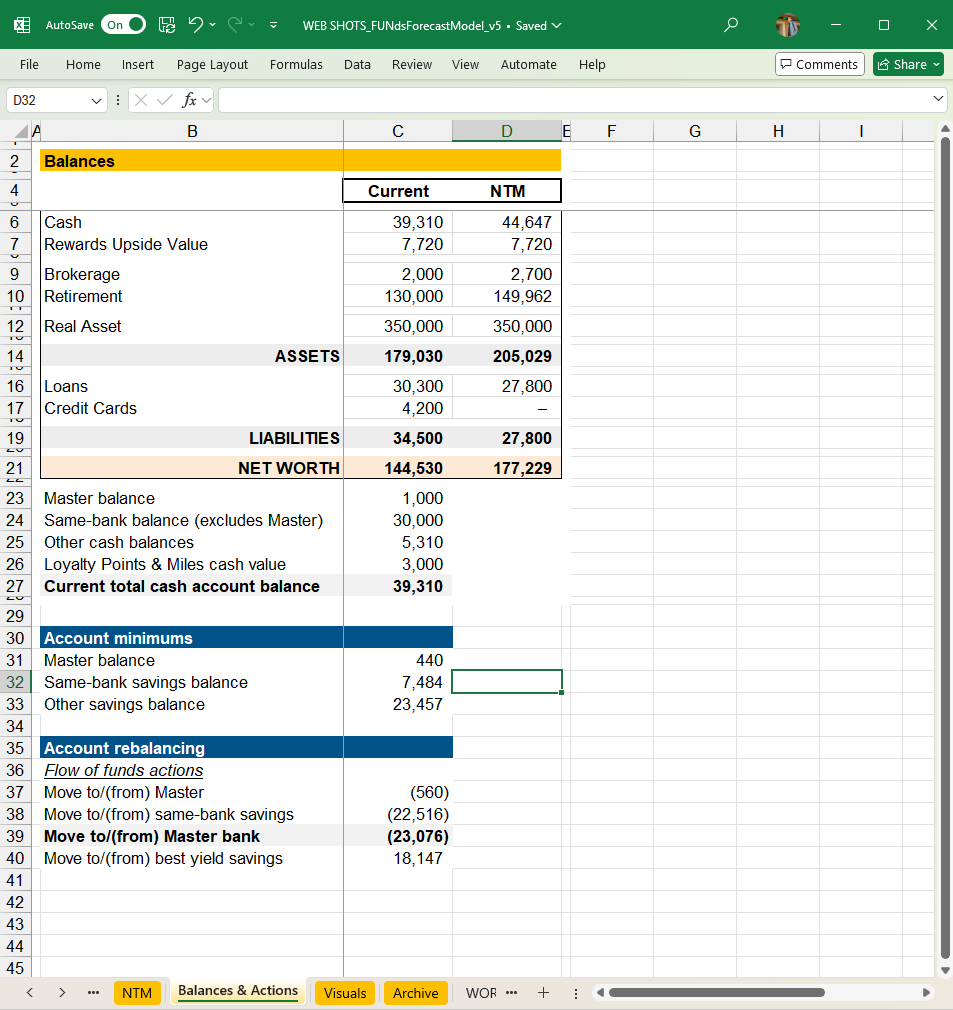Select column G header
The image size is (953, 1010).
point(695,131)
